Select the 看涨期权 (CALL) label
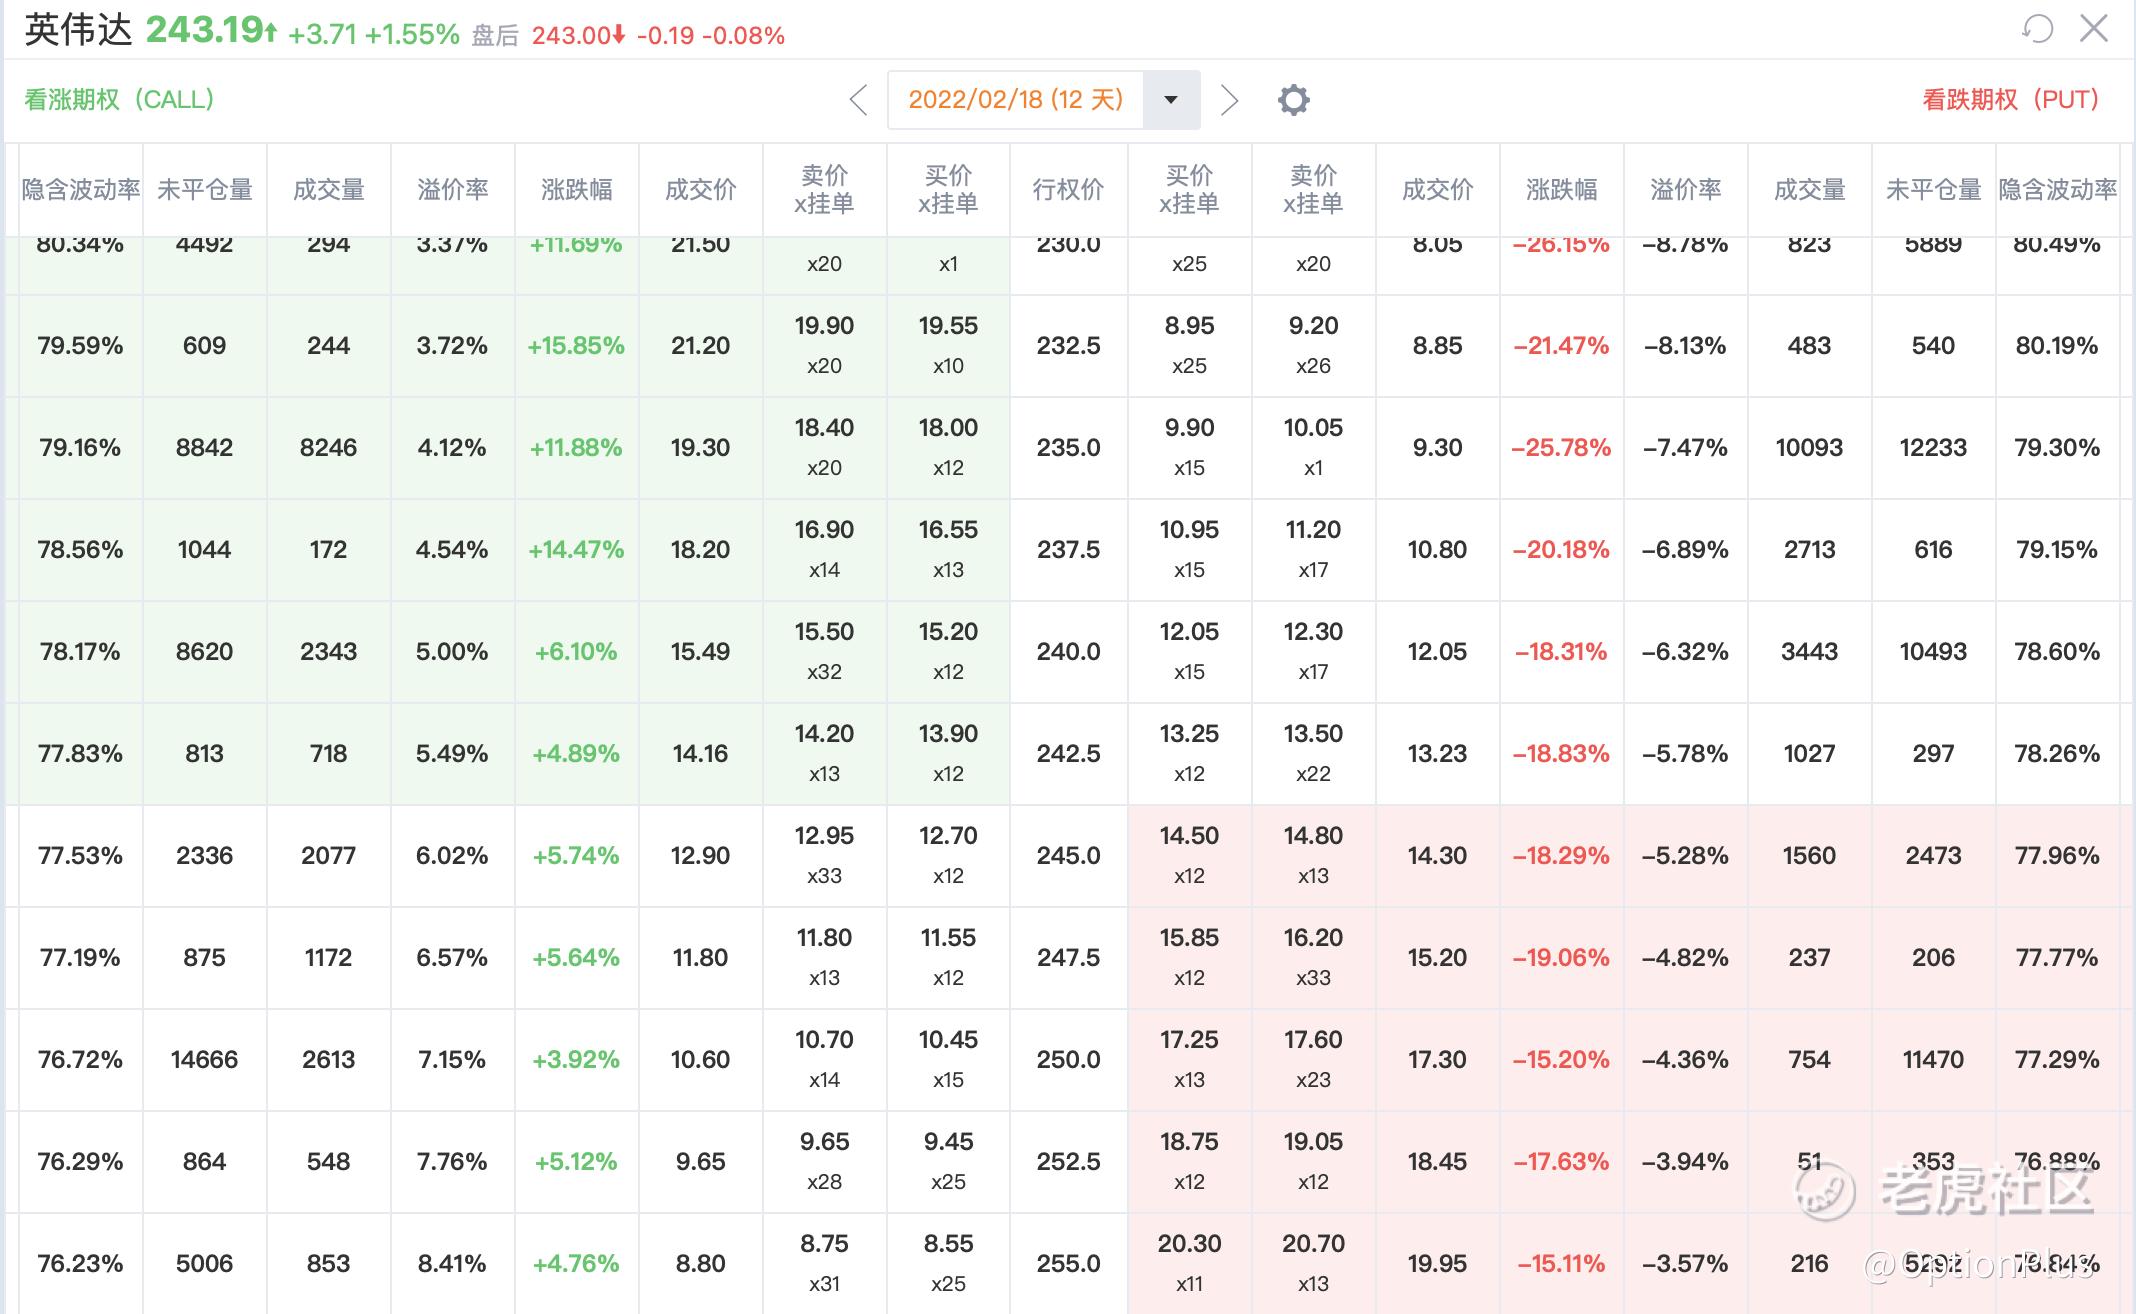 [x=119, y=100]
